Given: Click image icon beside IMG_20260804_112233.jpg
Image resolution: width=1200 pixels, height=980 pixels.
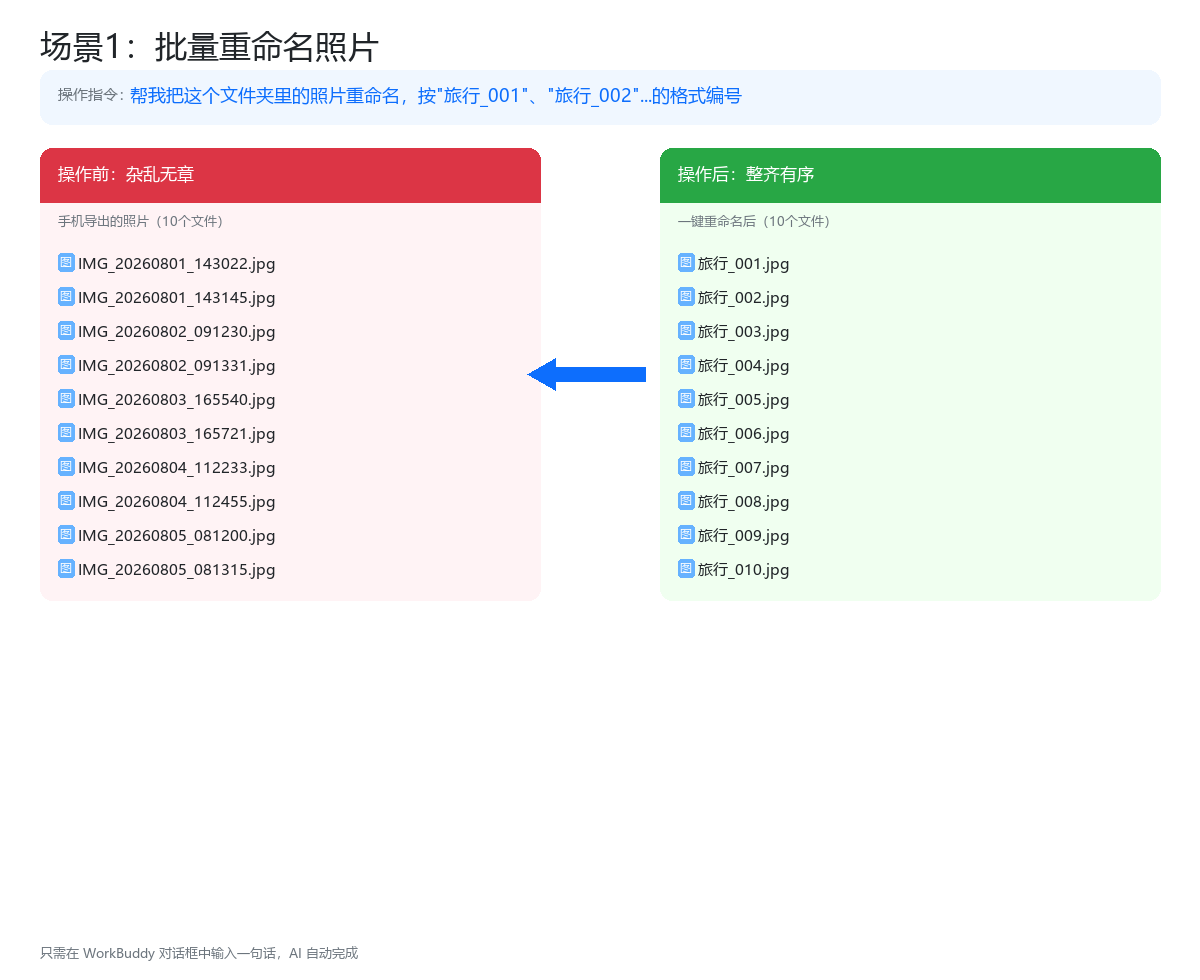Looking at the screenshot, I should click(x=66, y=466).
